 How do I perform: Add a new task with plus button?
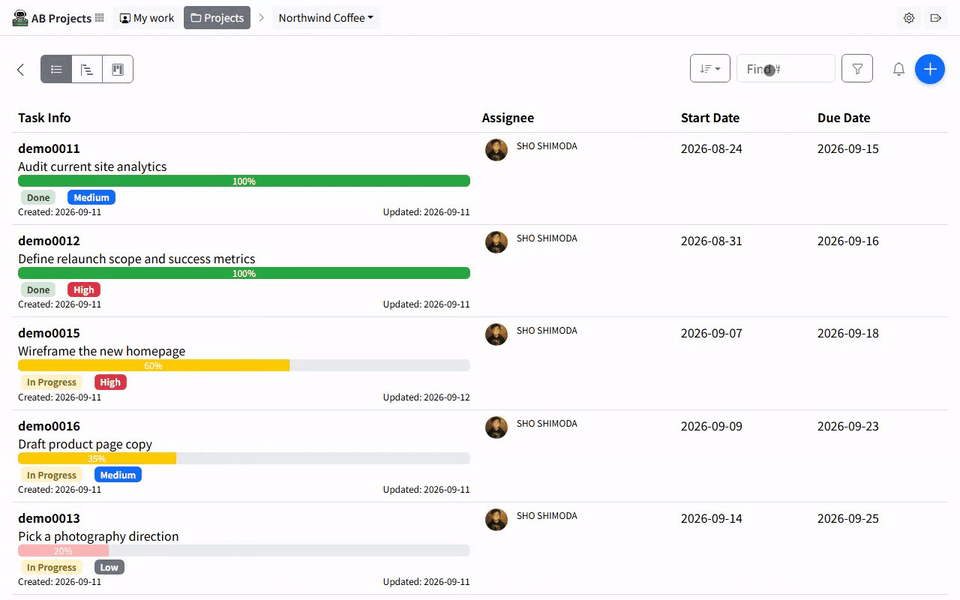(929, 69)
